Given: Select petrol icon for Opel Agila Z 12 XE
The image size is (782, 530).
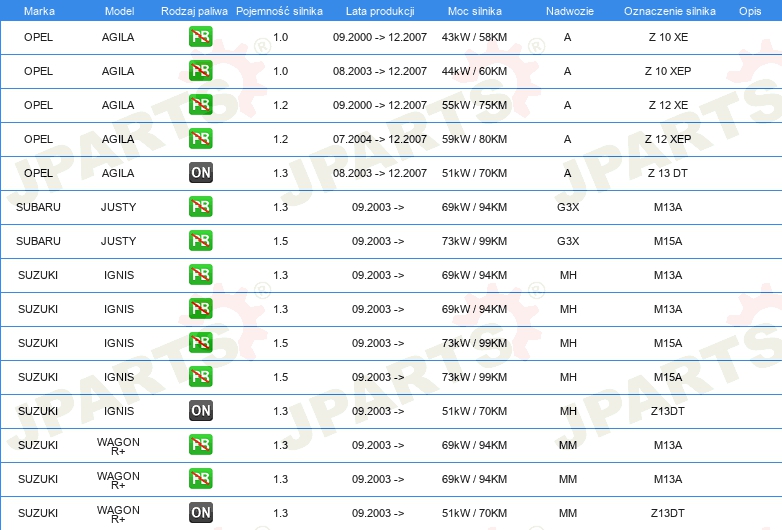Looking at the screenshot, I should tap(200, 105).
